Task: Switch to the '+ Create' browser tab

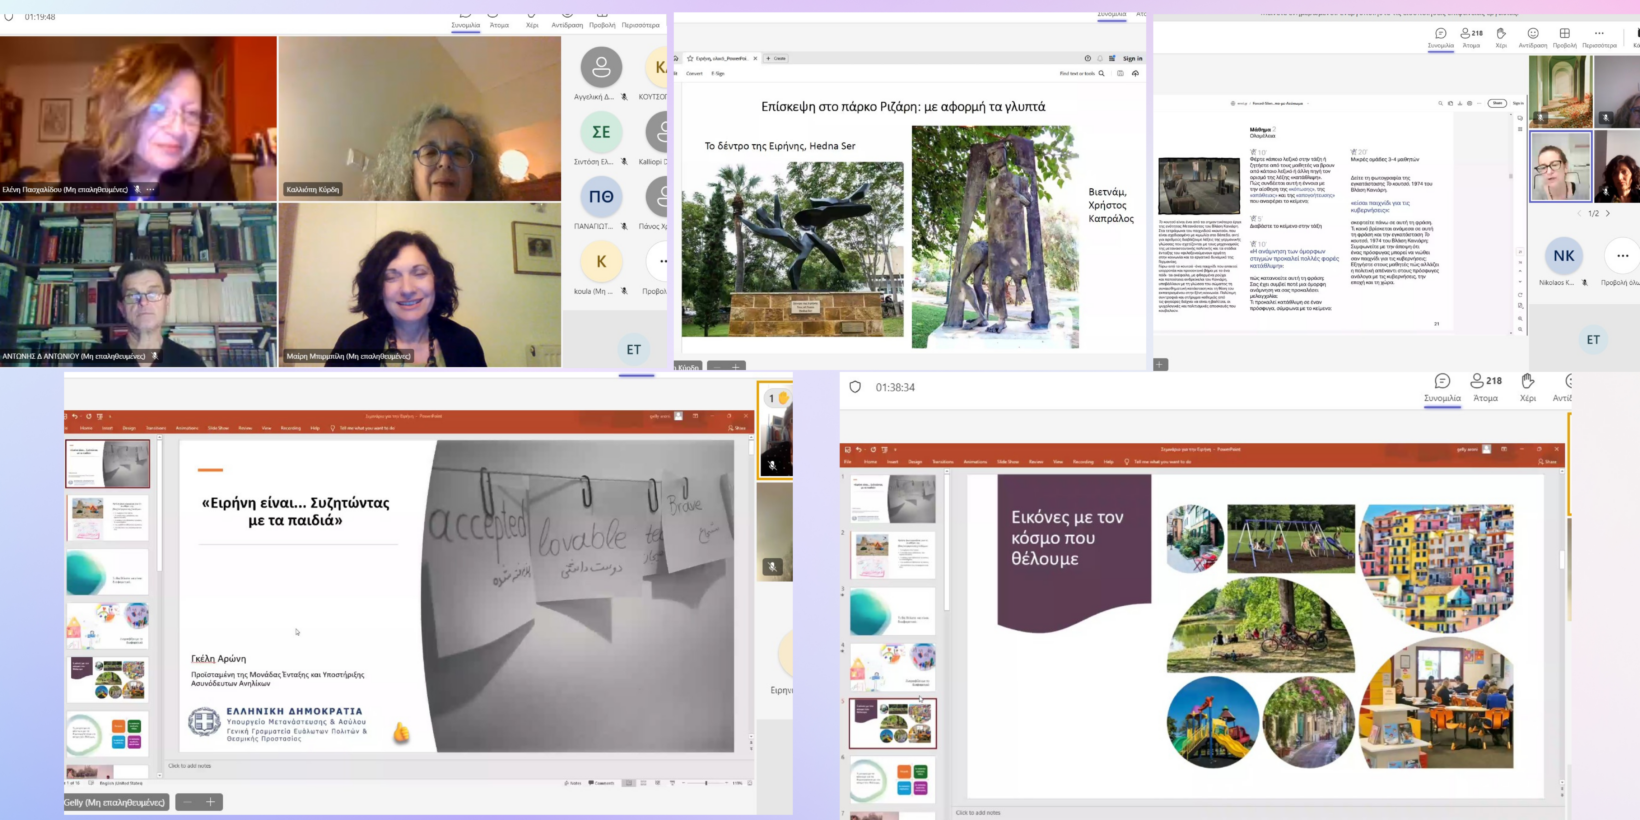Action: pyautogui.click(x=776, y=58)
